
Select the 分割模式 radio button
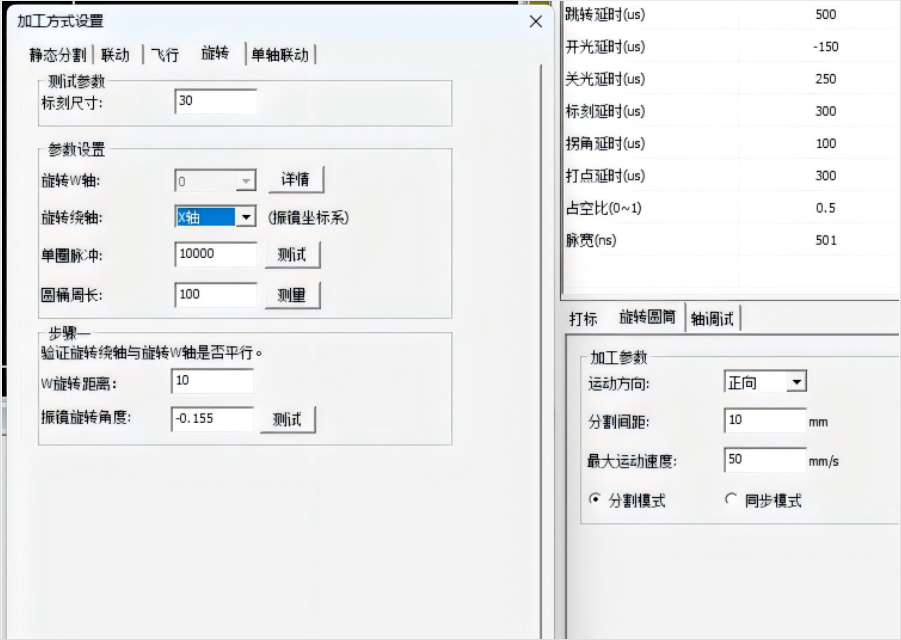click(x=595, y=499)
